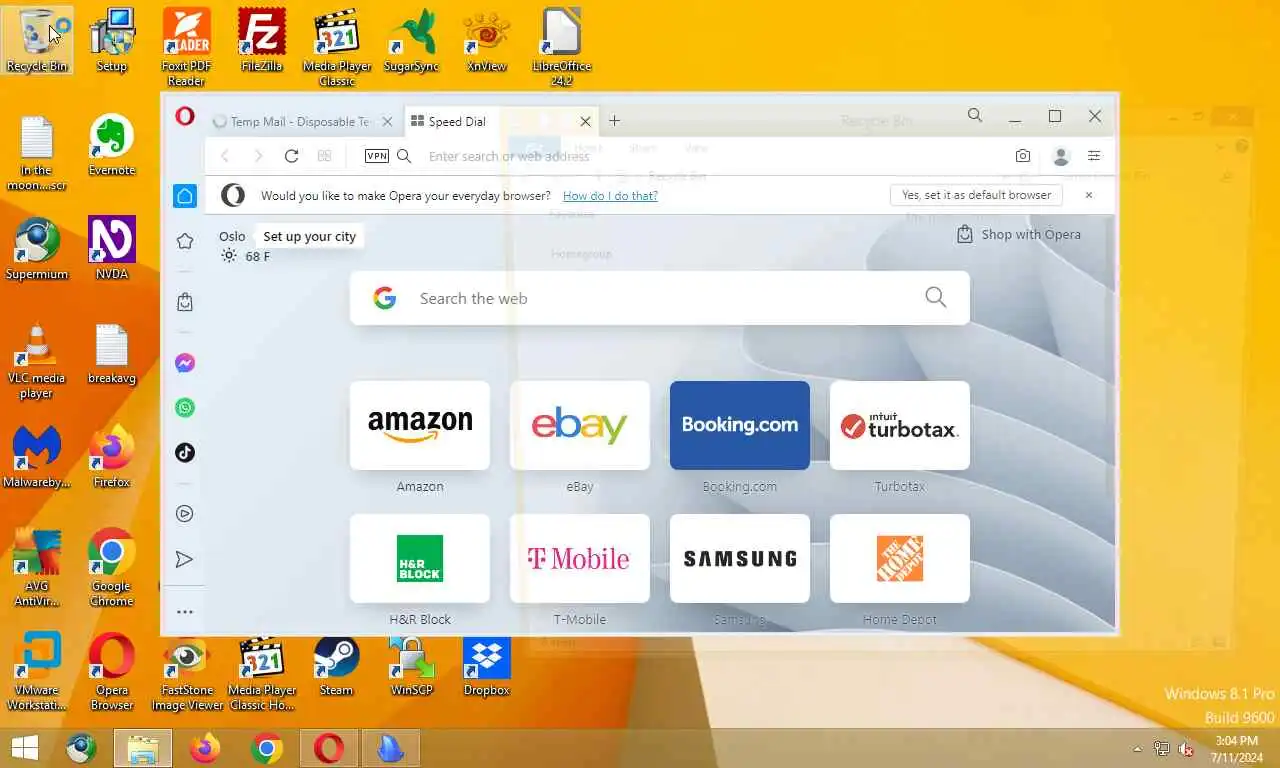Viewport: 1280px width, 768px height.
Task: Click the Oslo weather 68 F widget
Action: click(x=245, y=246)
